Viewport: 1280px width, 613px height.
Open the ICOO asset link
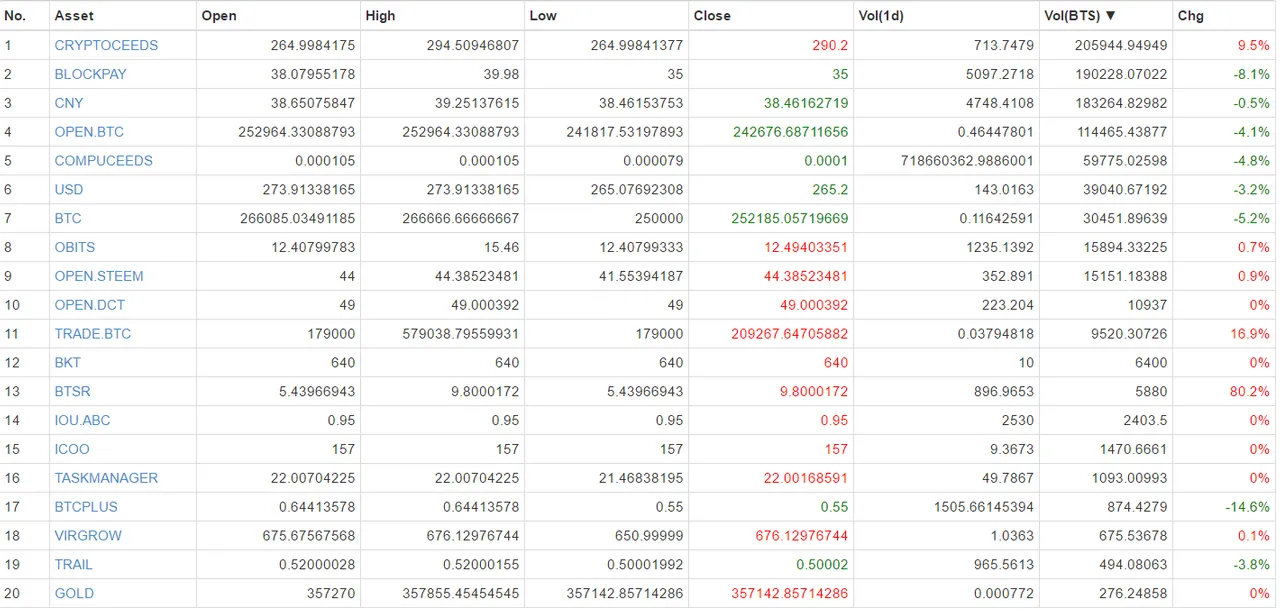(x=72, y=449)
